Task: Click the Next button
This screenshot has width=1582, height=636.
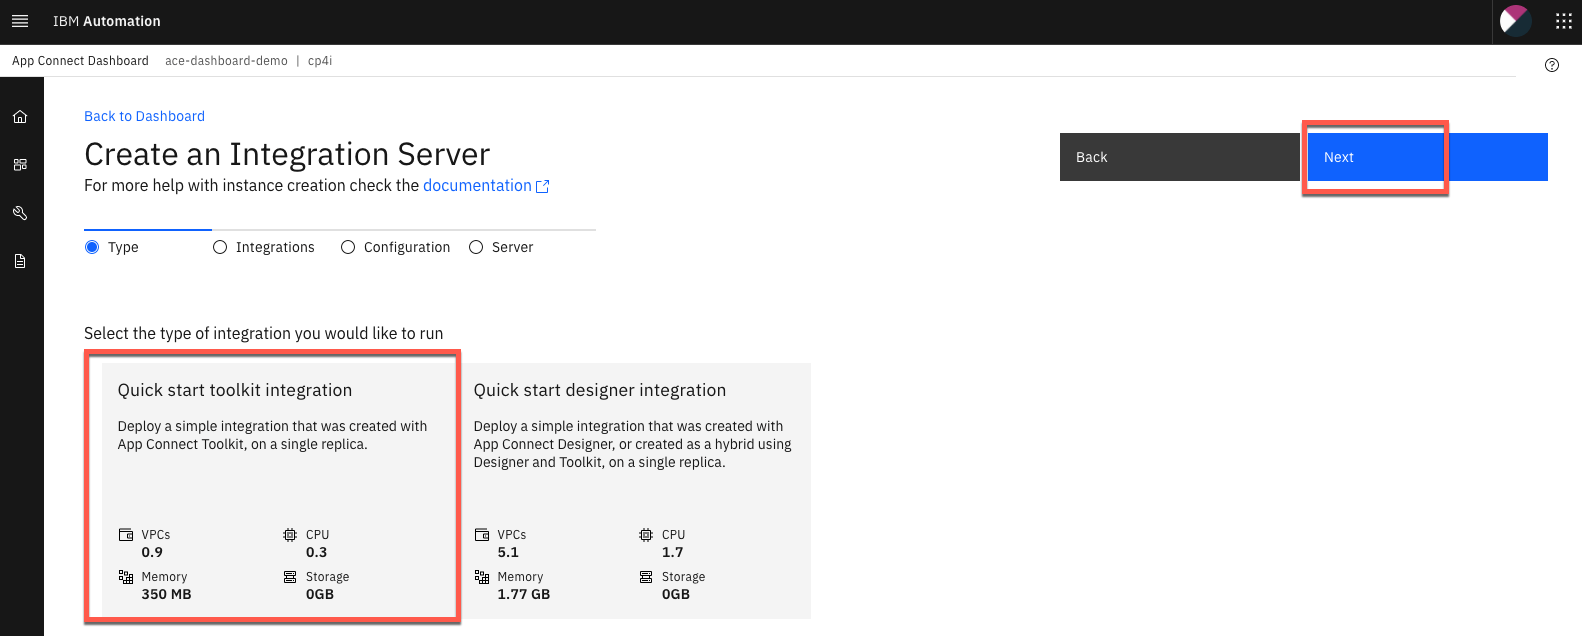Action: click(1375, 157)
